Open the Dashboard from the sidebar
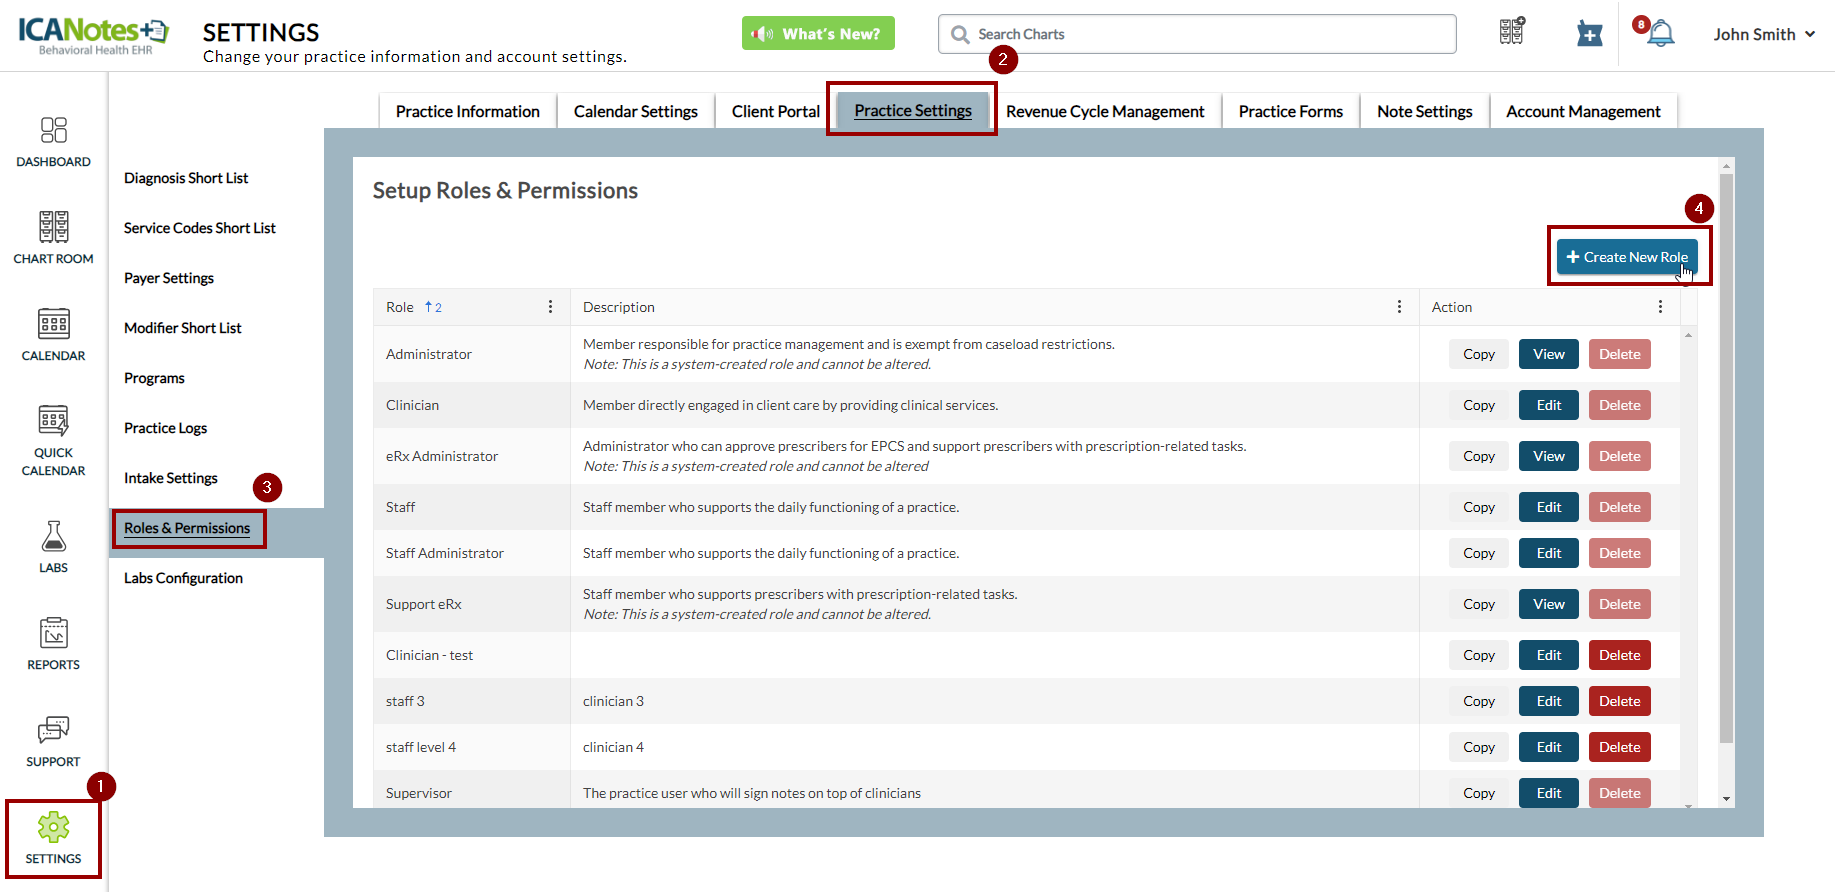1835x892 pixels. click(53, 131)
